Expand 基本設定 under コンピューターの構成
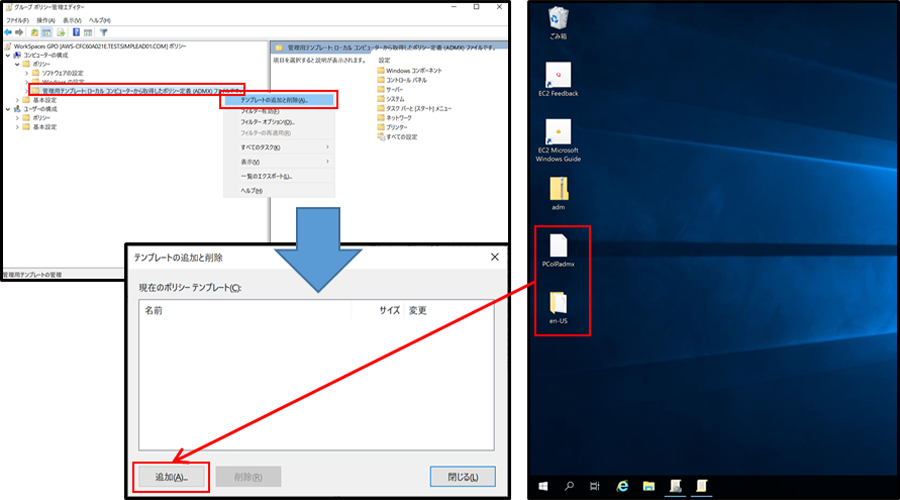 pyautogui.click(x=17, y=100)
